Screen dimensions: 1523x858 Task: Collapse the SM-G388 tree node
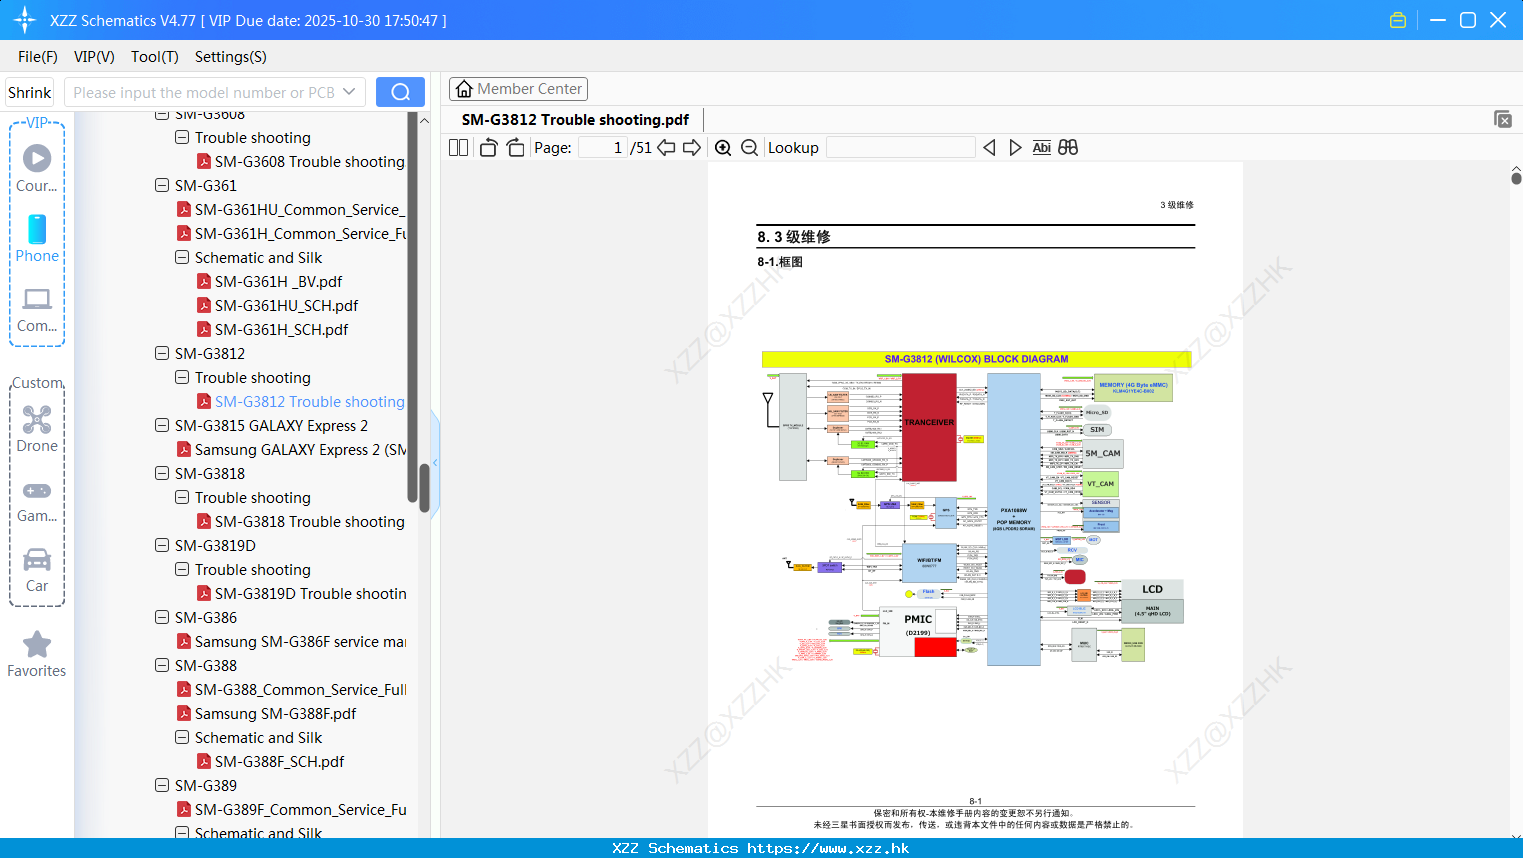[162, 665]
